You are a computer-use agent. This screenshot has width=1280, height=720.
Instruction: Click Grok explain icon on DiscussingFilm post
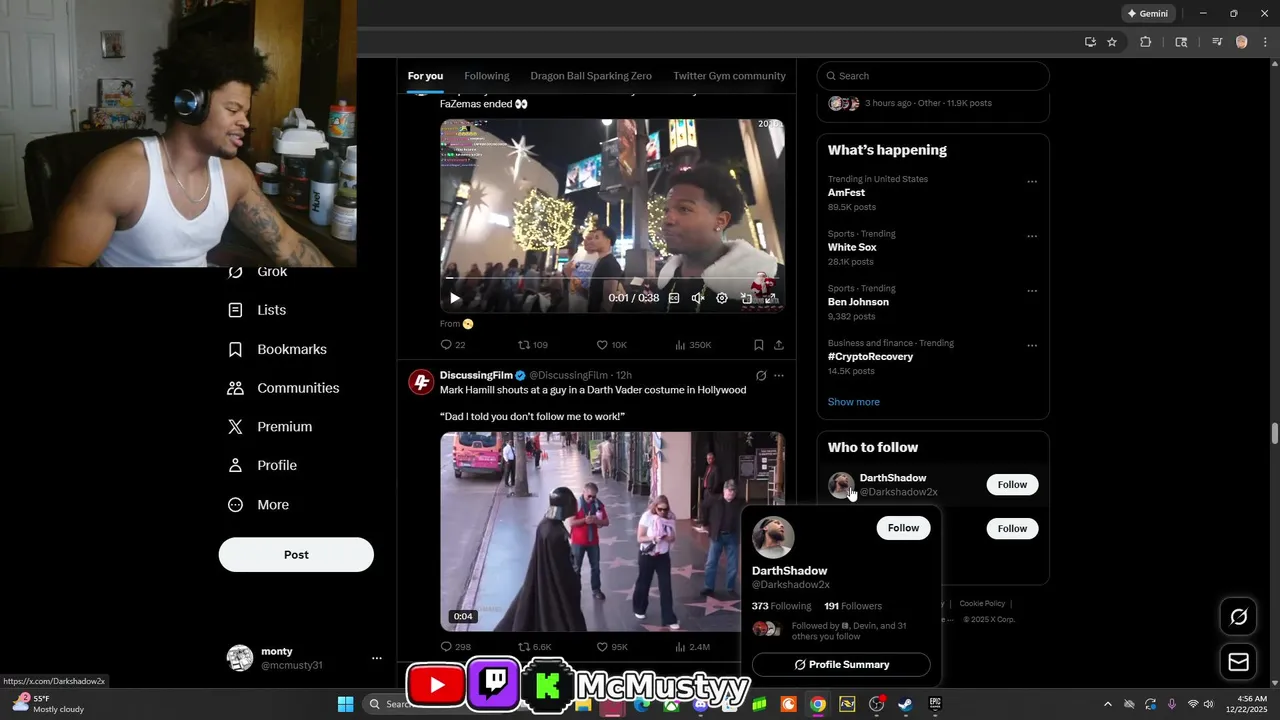coord(761,376)
